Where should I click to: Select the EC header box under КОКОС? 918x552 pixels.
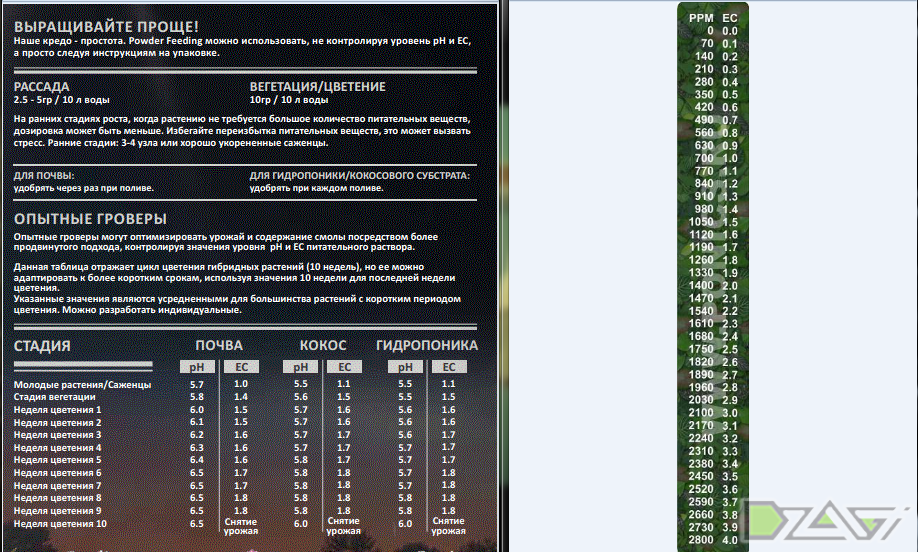344,367
